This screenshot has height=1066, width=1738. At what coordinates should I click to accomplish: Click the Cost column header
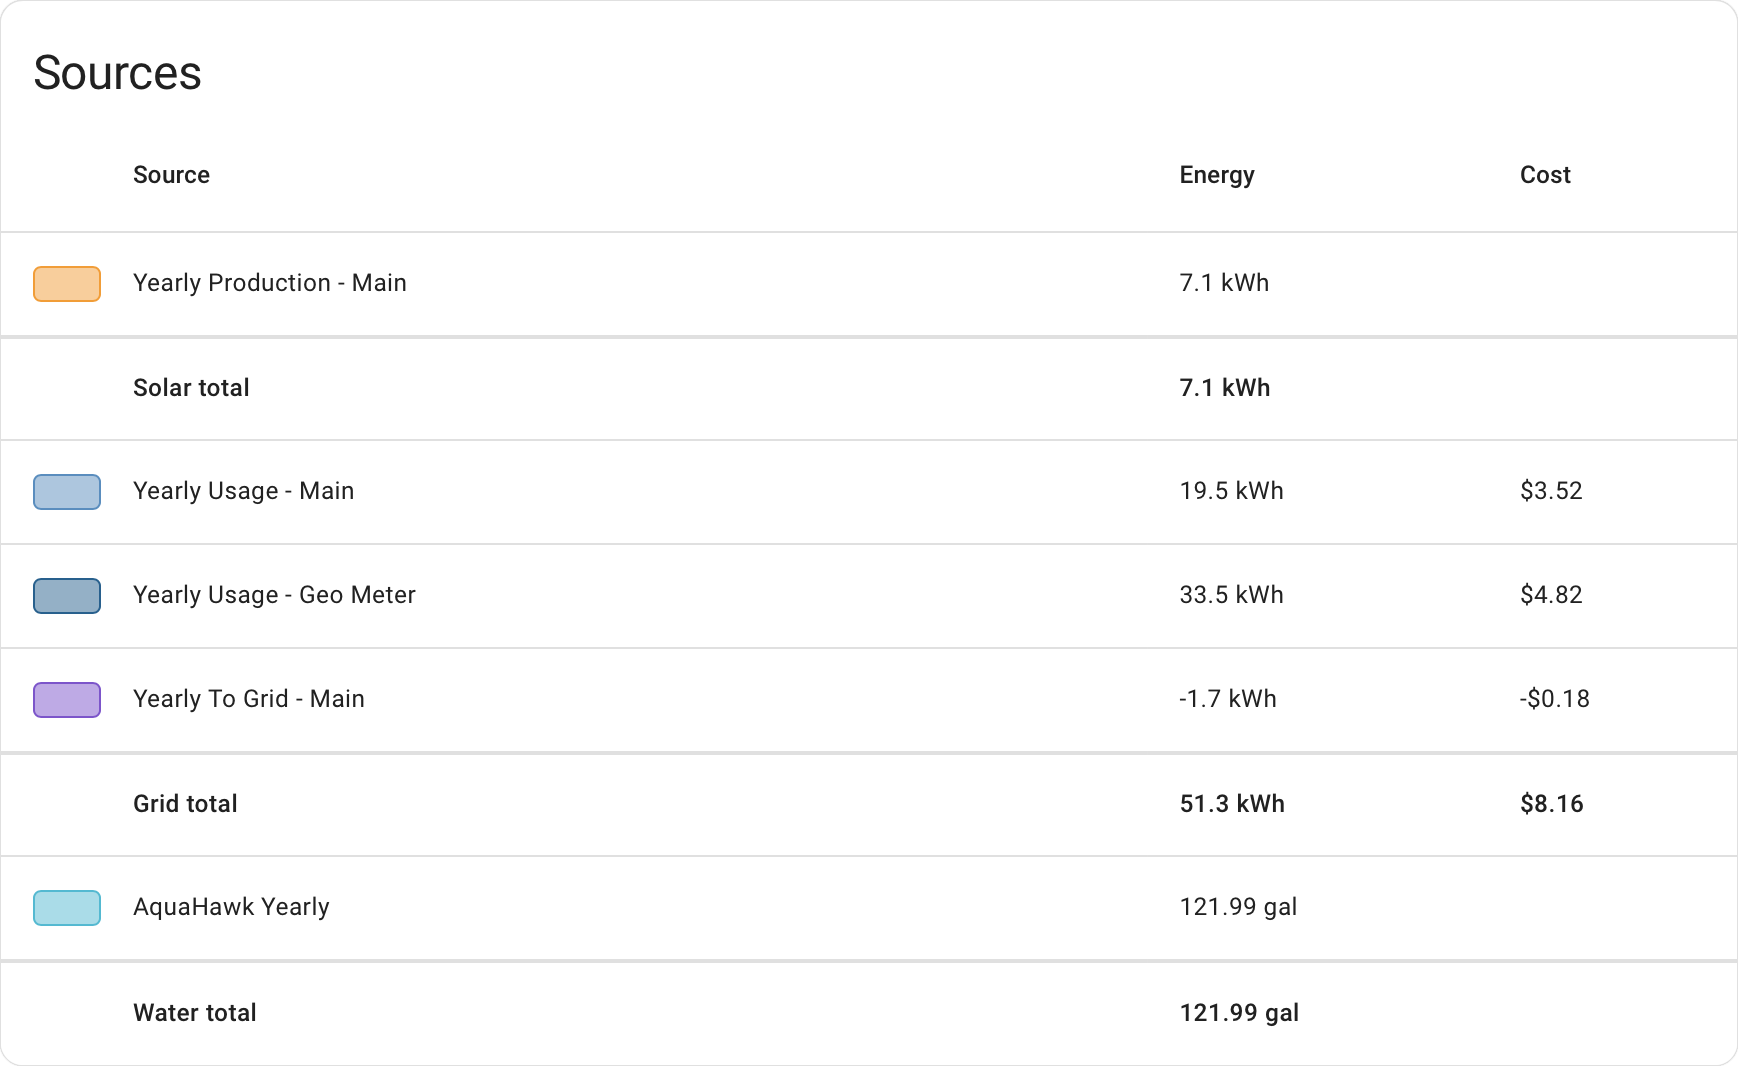[x=1545, y=175]
